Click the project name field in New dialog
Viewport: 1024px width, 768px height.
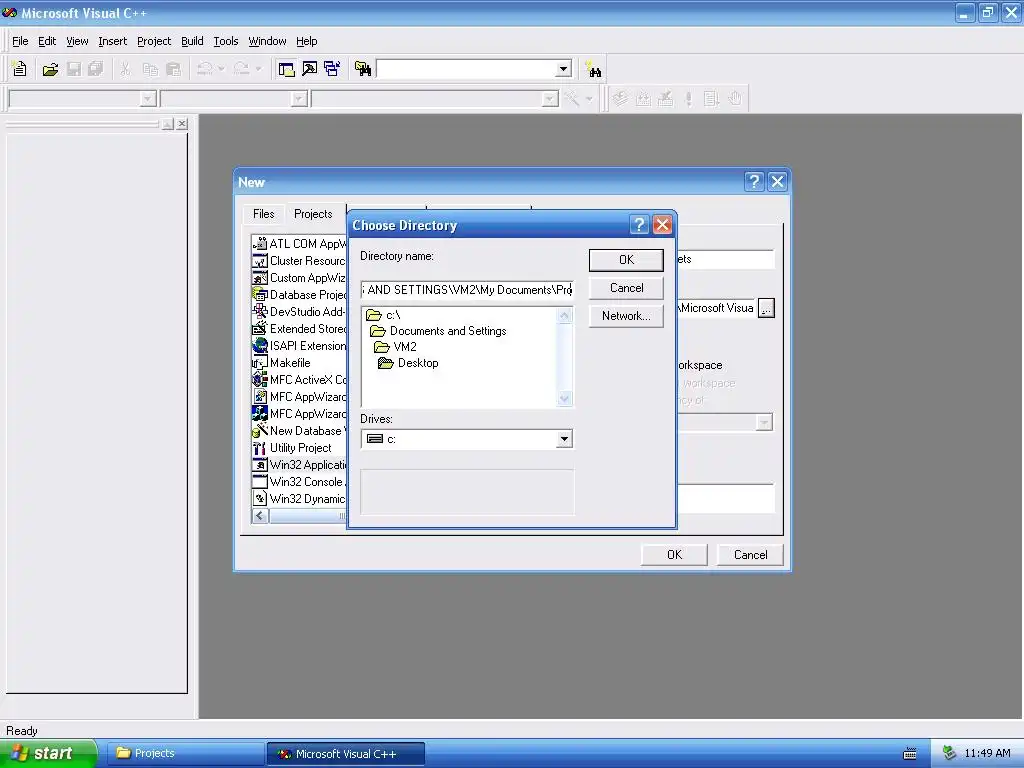726,259
